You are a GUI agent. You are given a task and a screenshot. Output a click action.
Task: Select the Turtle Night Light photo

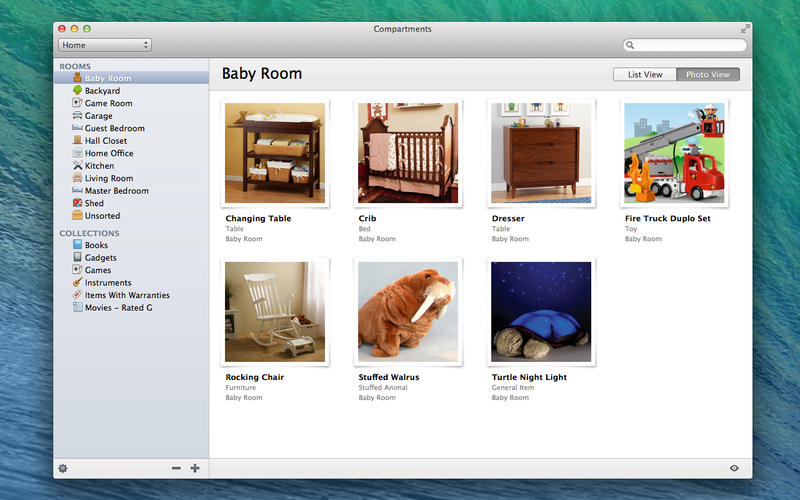[541, 312]
